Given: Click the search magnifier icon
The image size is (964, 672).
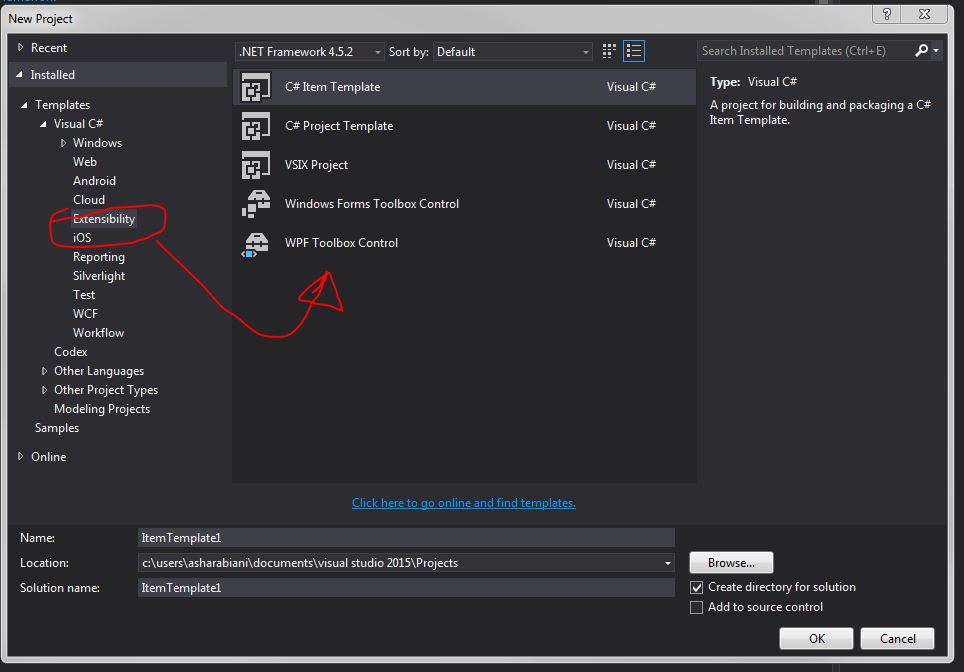Looking at the screenshot, I should click(921, 50).
